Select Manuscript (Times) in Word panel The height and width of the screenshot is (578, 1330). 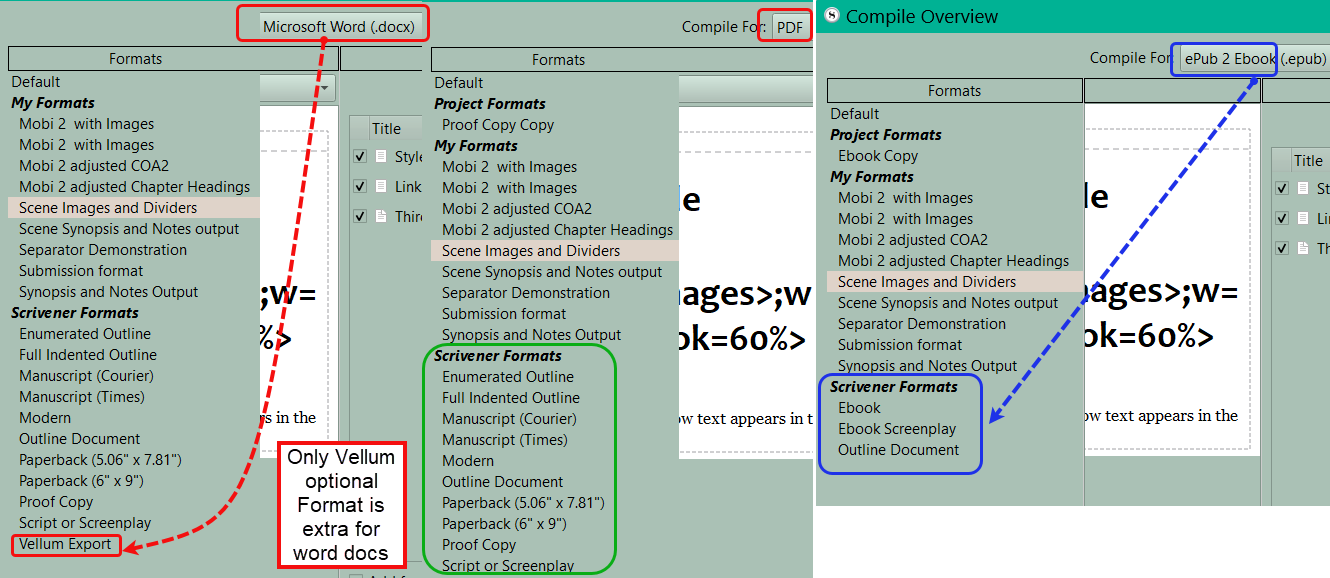point(82,397)
